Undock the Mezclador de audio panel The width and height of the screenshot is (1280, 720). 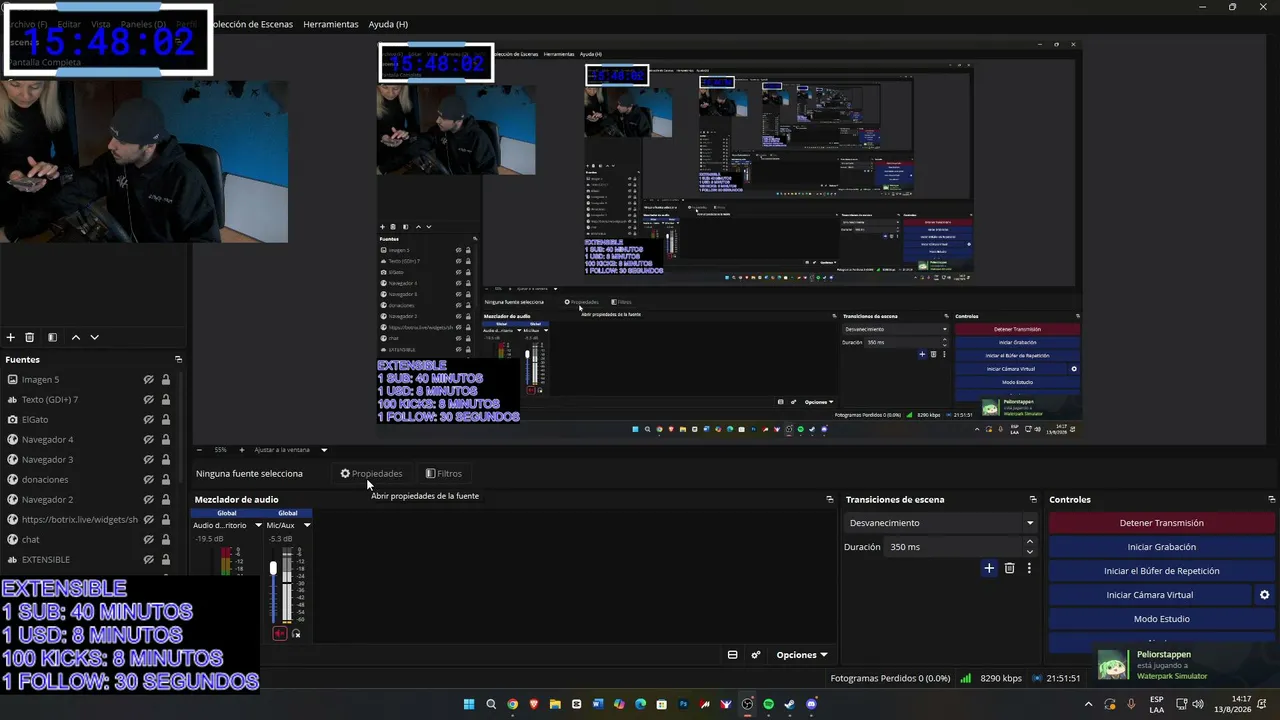coord(829,499)
